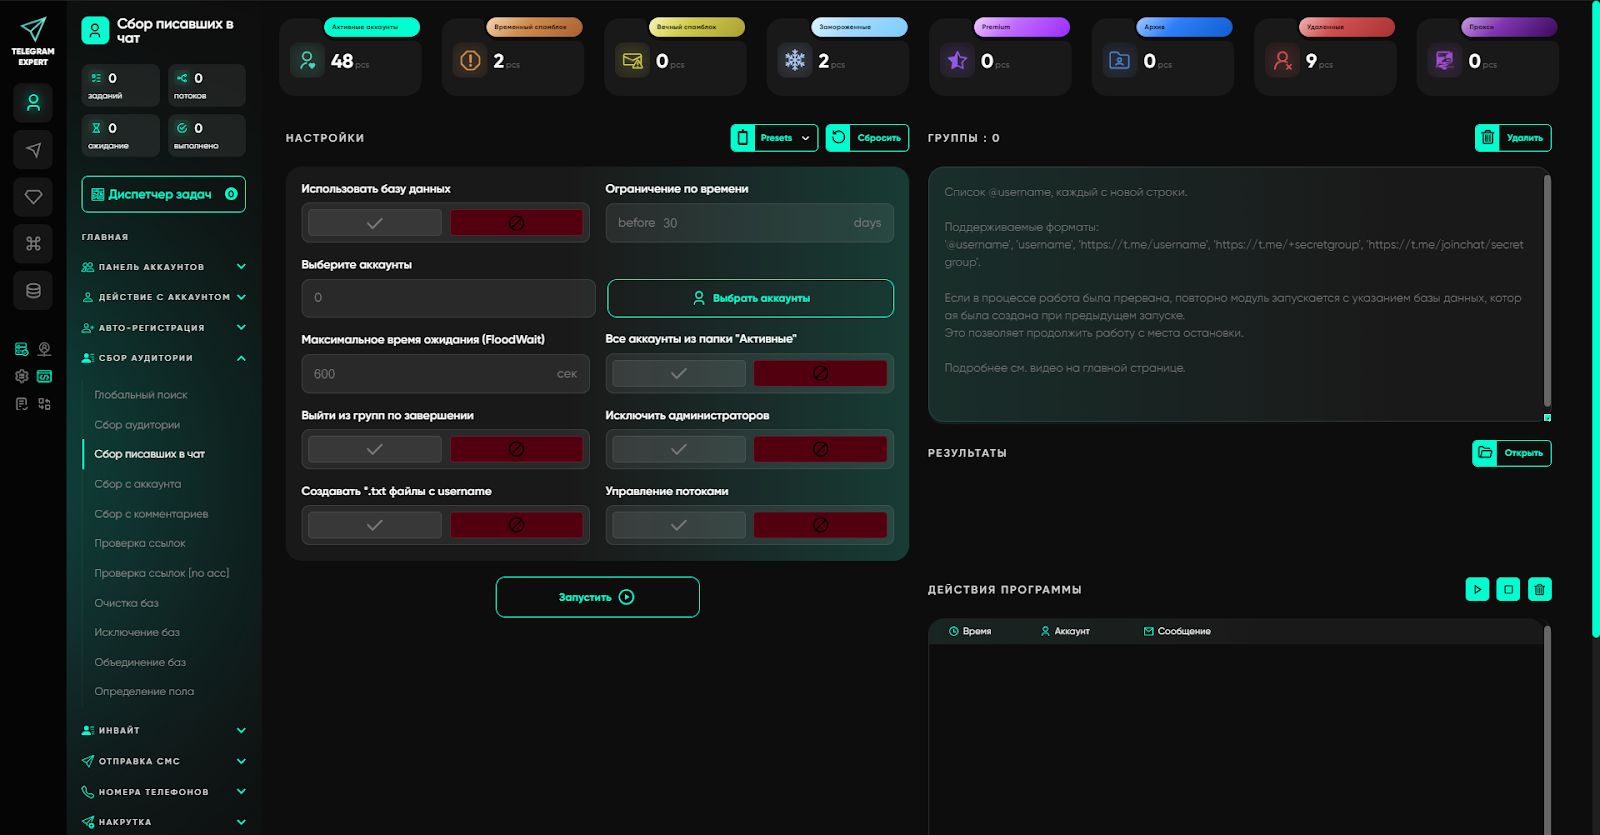Click the command key icon in sidebar

pyautogui.click(x=33, y=244)
